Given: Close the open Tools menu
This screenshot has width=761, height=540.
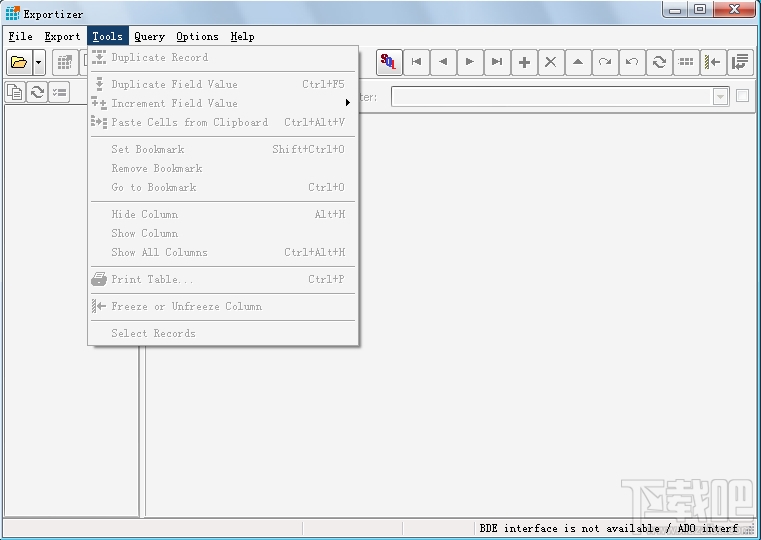Looking at the screenshot, I should 108,36.
